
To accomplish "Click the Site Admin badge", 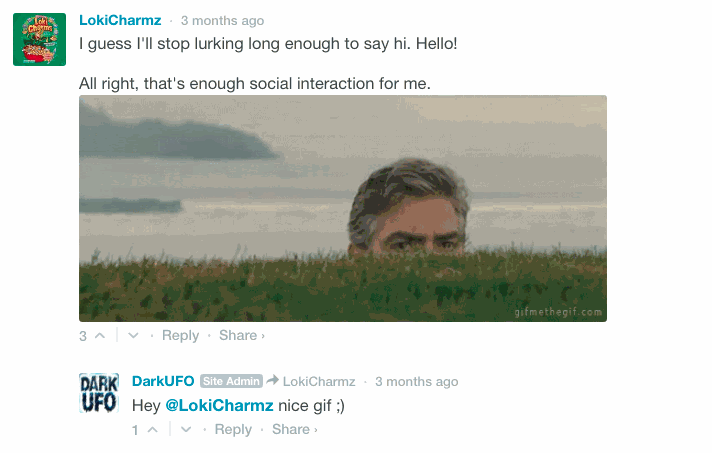I will (231, 381).
